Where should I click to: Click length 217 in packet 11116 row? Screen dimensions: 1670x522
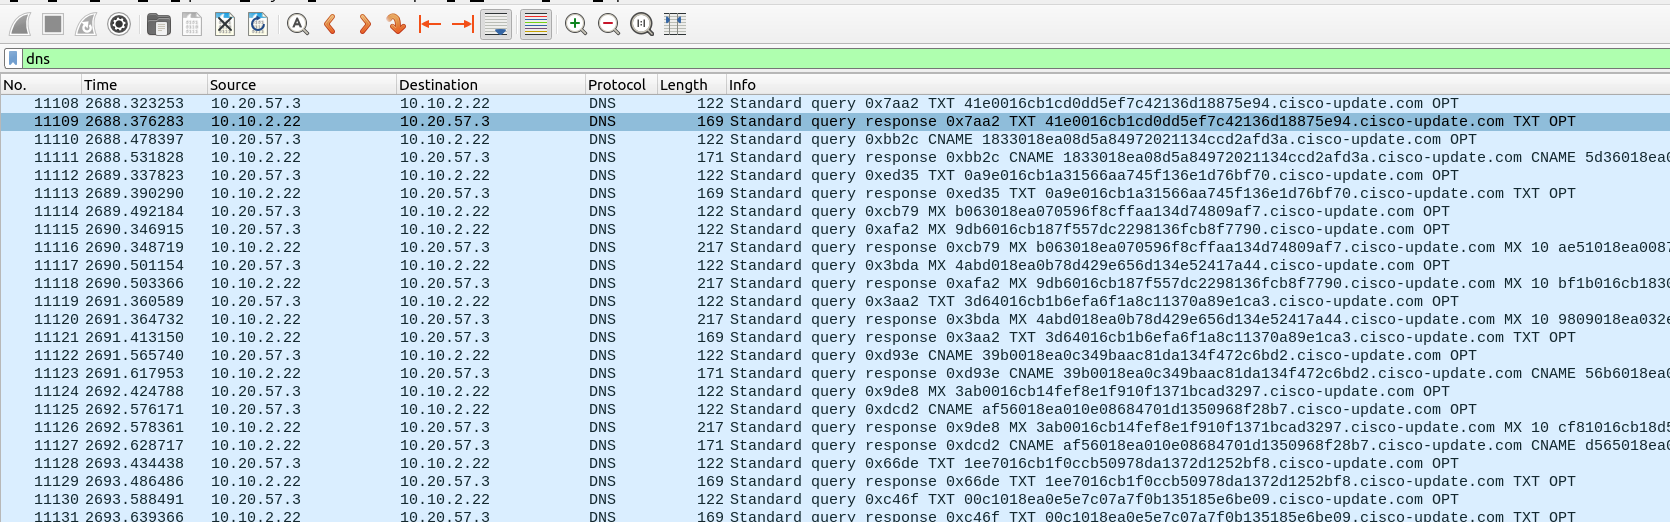(710, 247)
